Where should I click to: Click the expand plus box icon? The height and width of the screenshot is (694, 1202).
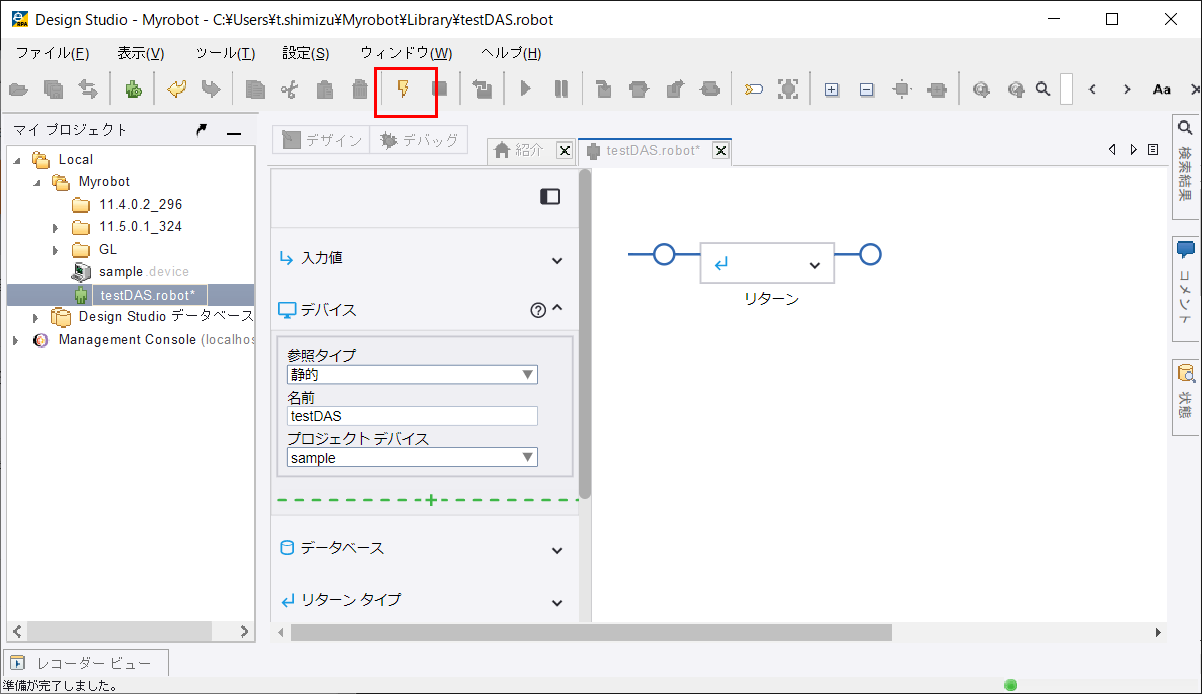click(832, 90)
